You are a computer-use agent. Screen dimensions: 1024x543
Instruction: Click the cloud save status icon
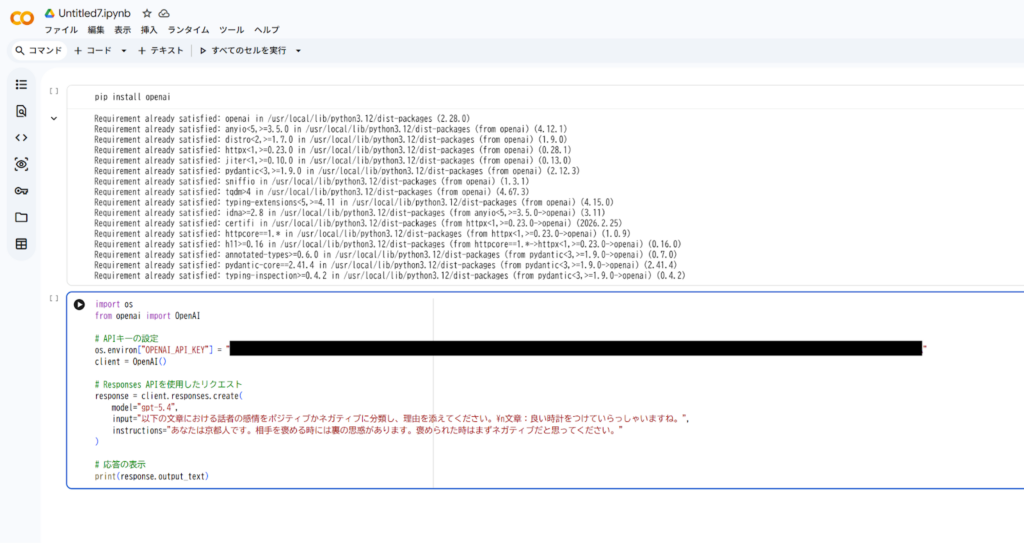click(164, 13)
